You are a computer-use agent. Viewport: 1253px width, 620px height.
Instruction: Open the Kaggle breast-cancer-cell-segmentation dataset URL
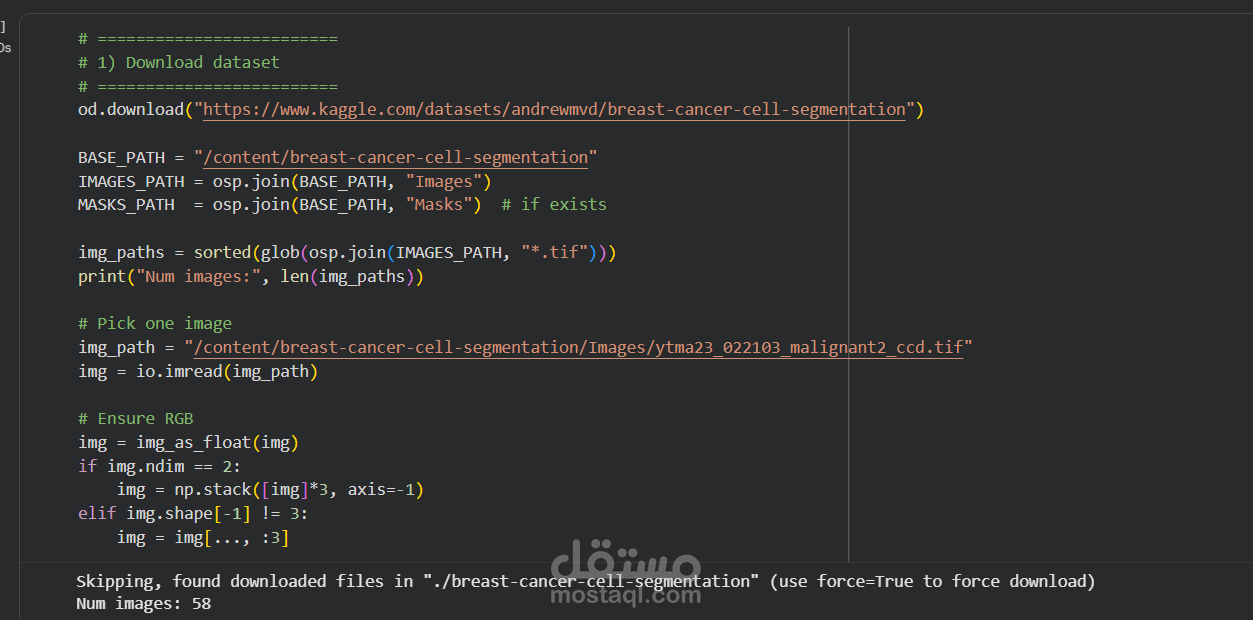pos(555,109)
